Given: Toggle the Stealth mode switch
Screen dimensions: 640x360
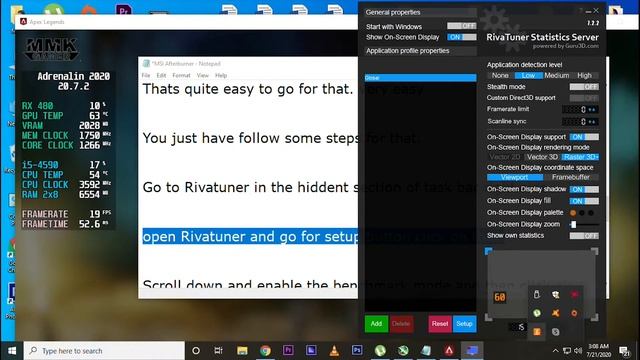Looking at the screenshot, I should click(x=584, y=87).
